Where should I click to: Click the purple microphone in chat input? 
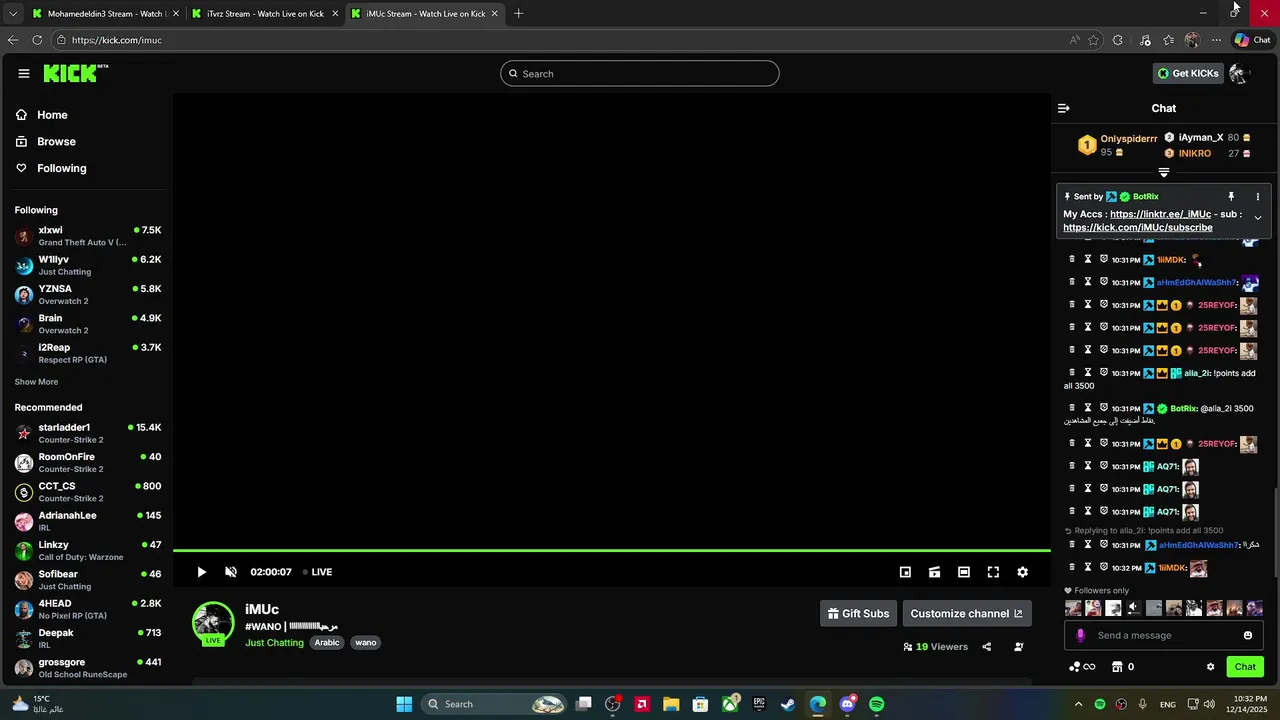1080,635
